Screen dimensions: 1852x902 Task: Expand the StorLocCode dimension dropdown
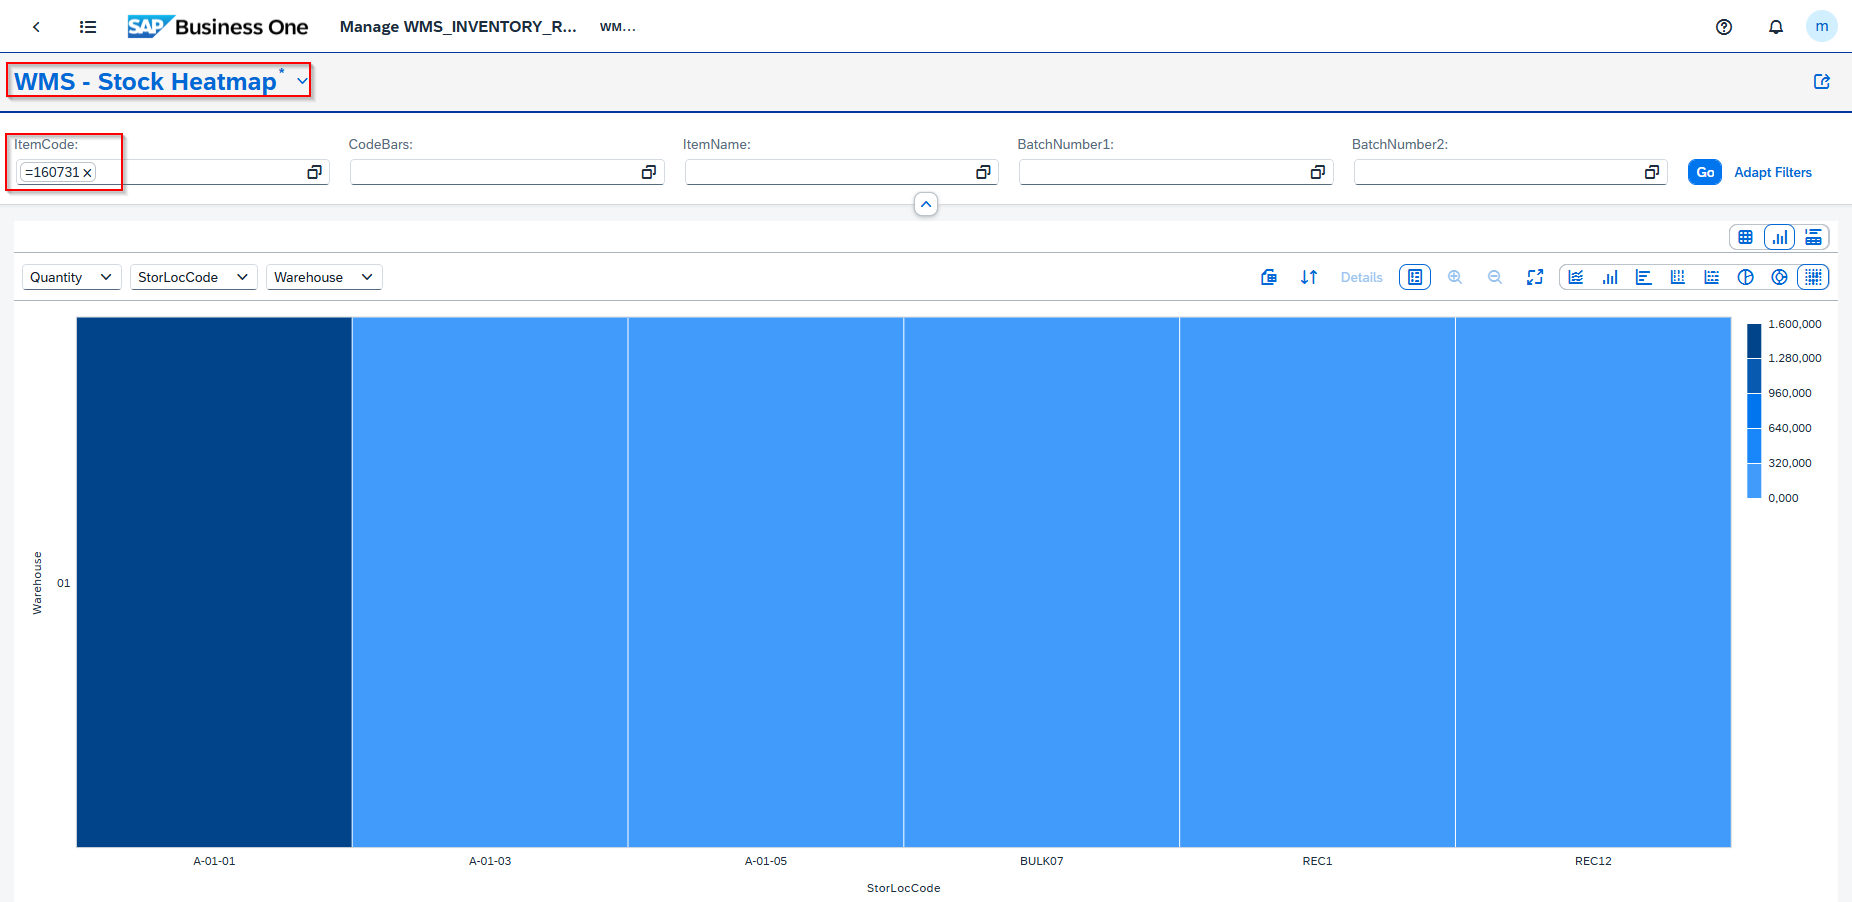pyautogui.click(x=193, y=277)
